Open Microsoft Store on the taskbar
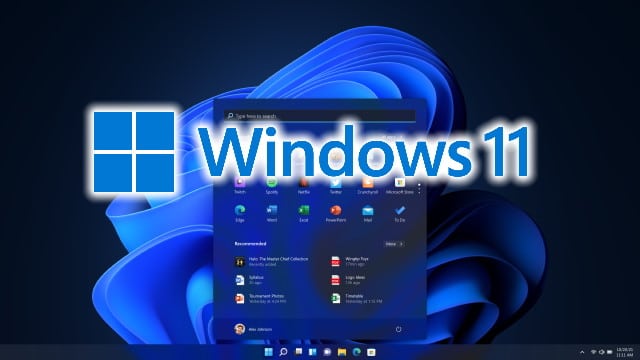 pyautogui.click(x=371, y=352)
